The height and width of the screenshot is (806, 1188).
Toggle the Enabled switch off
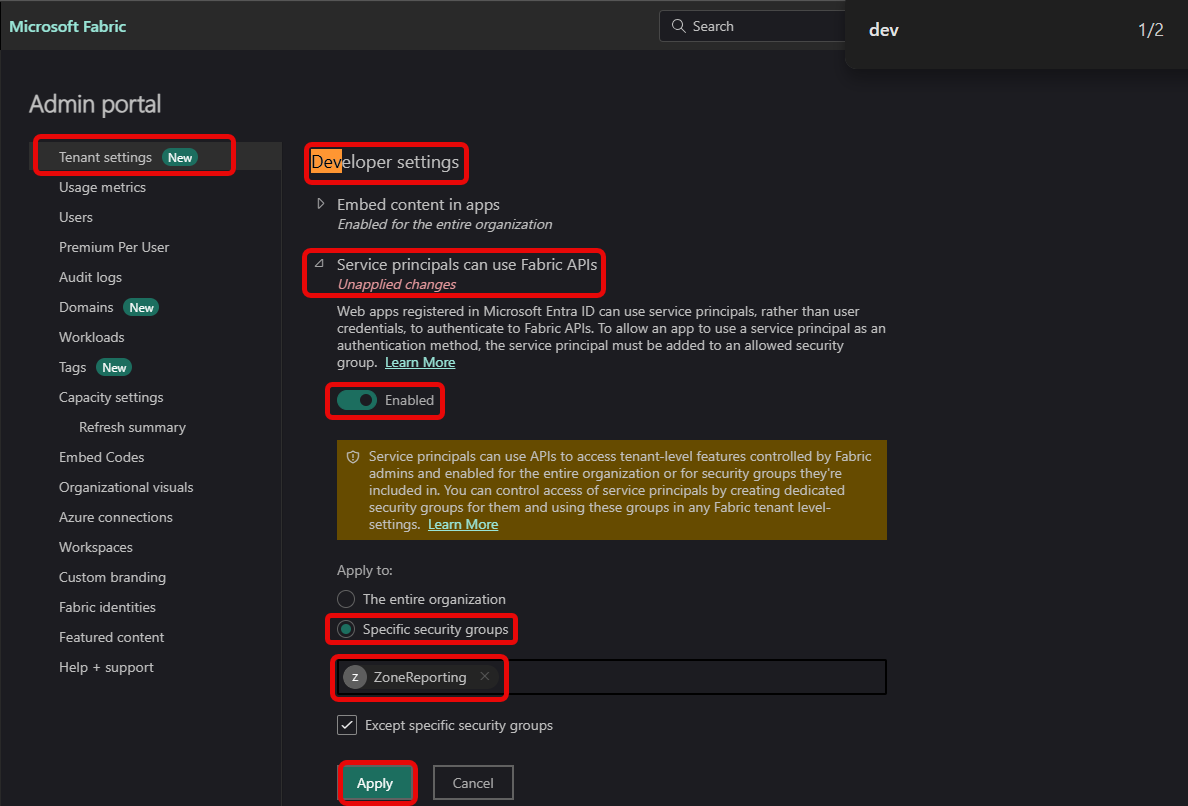pos(357,400)
